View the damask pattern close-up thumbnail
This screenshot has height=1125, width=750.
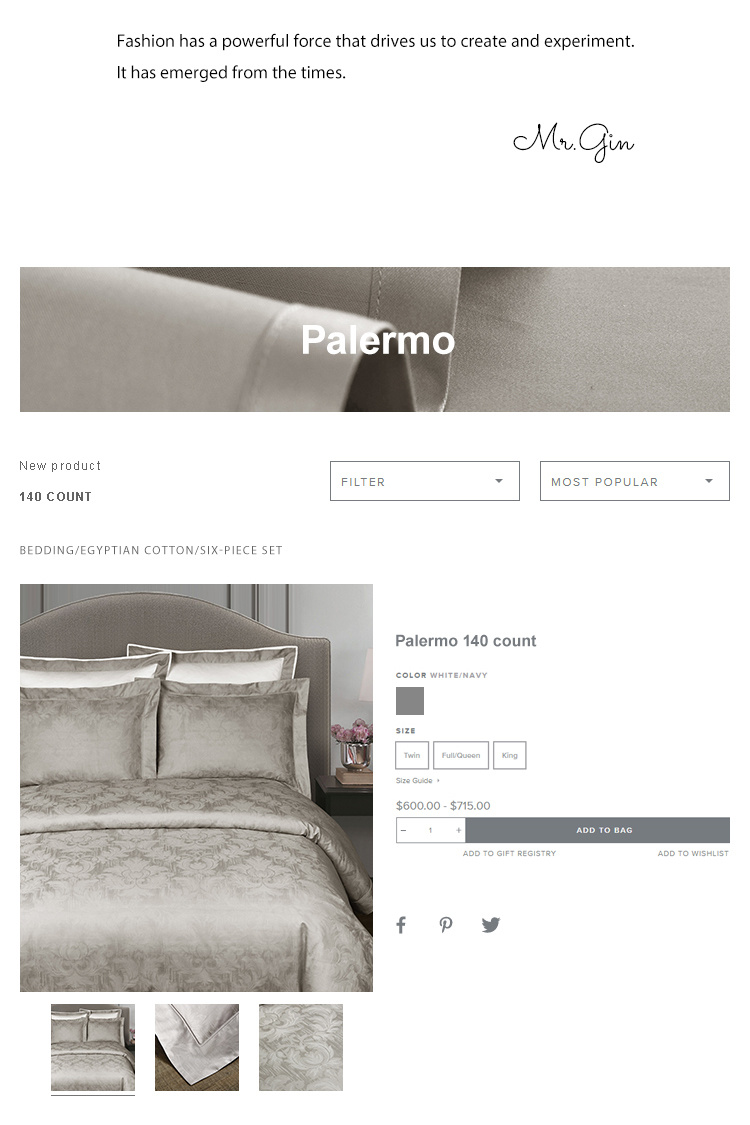point(301,1048)
